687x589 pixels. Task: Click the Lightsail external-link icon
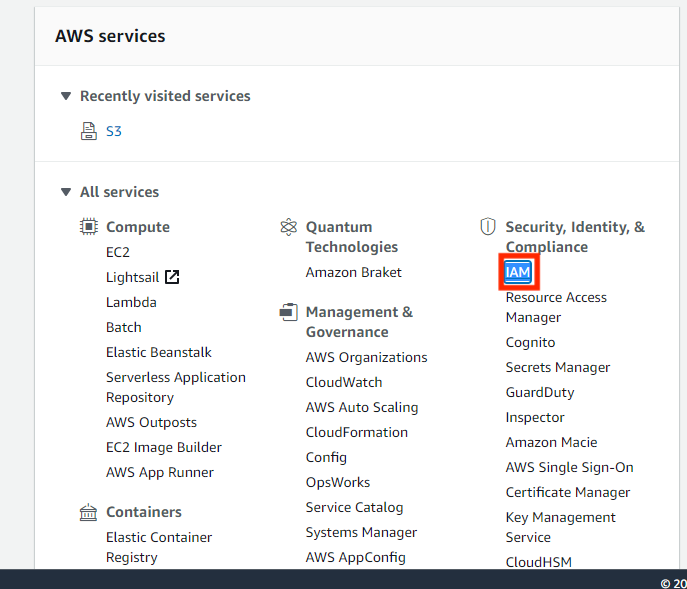point(172,277)
